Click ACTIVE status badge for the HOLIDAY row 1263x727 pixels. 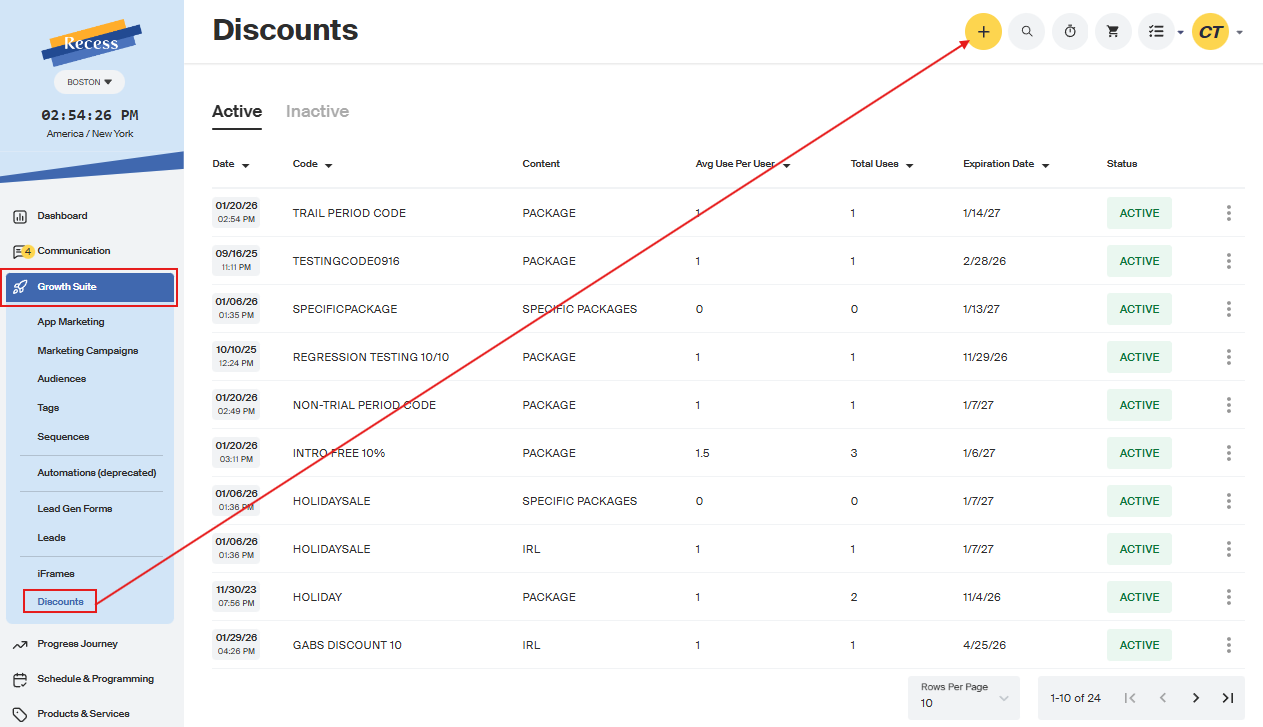click(x=1139, y=597)
